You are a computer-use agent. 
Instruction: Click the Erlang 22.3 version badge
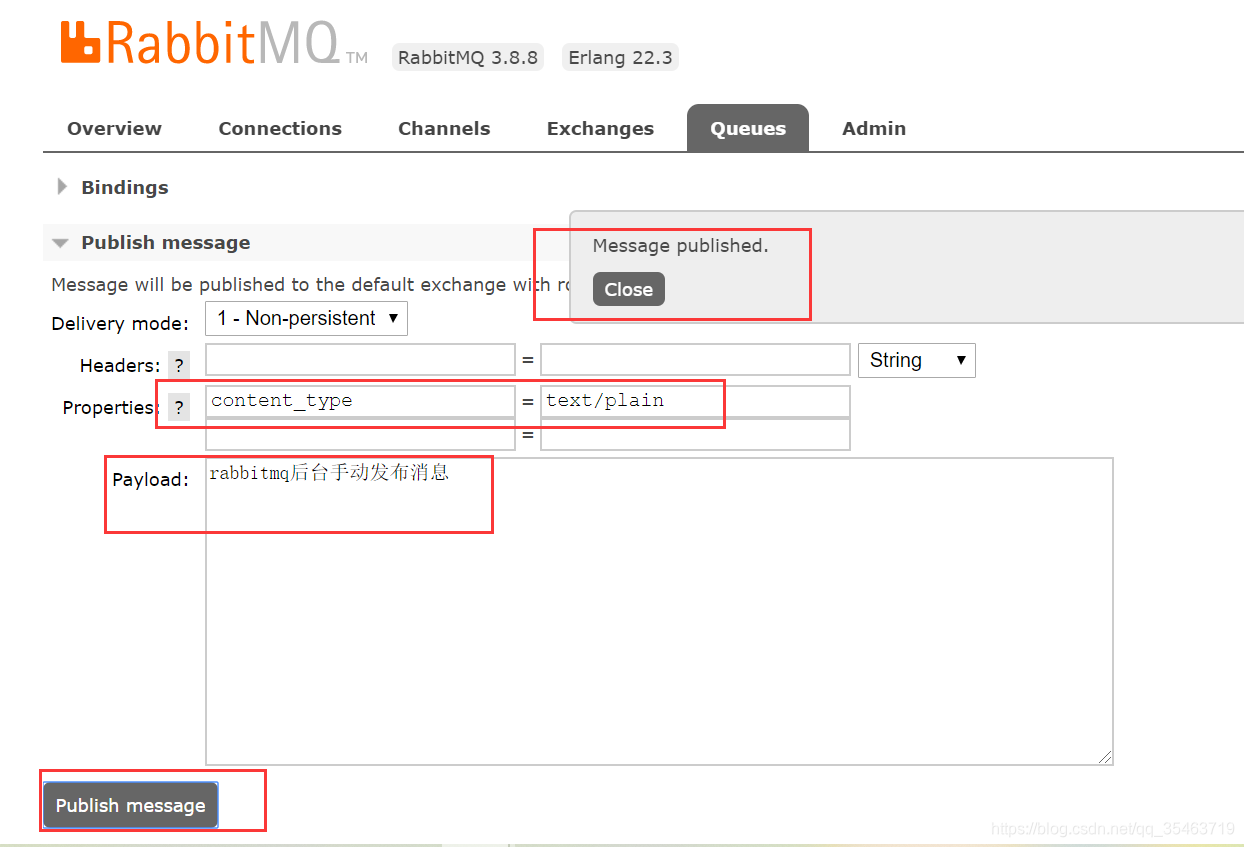click(620, 57)
